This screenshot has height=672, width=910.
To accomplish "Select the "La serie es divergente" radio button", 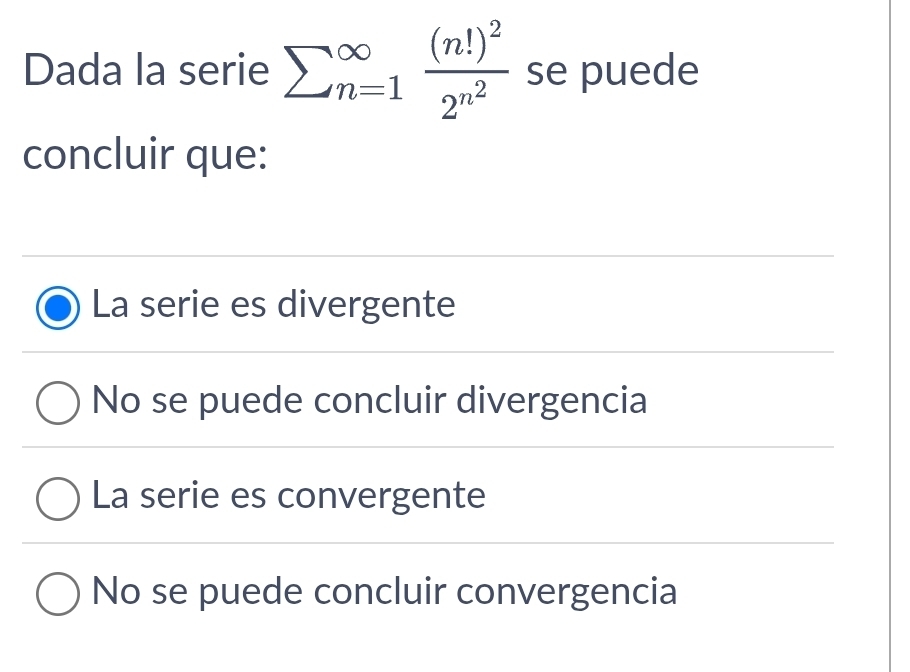I will click(x=58, y=307).
